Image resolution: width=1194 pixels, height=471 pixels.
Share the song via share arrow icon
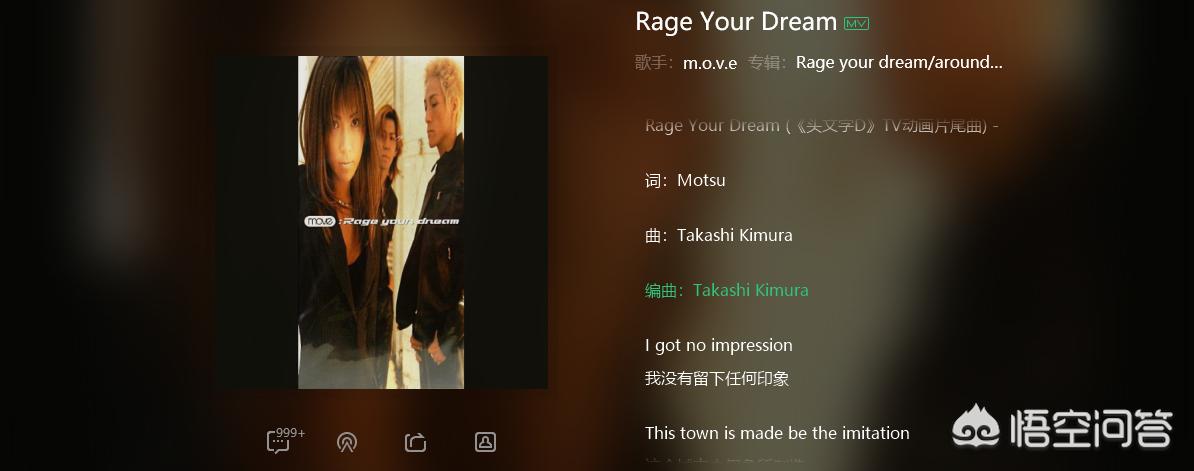(416, 442)
